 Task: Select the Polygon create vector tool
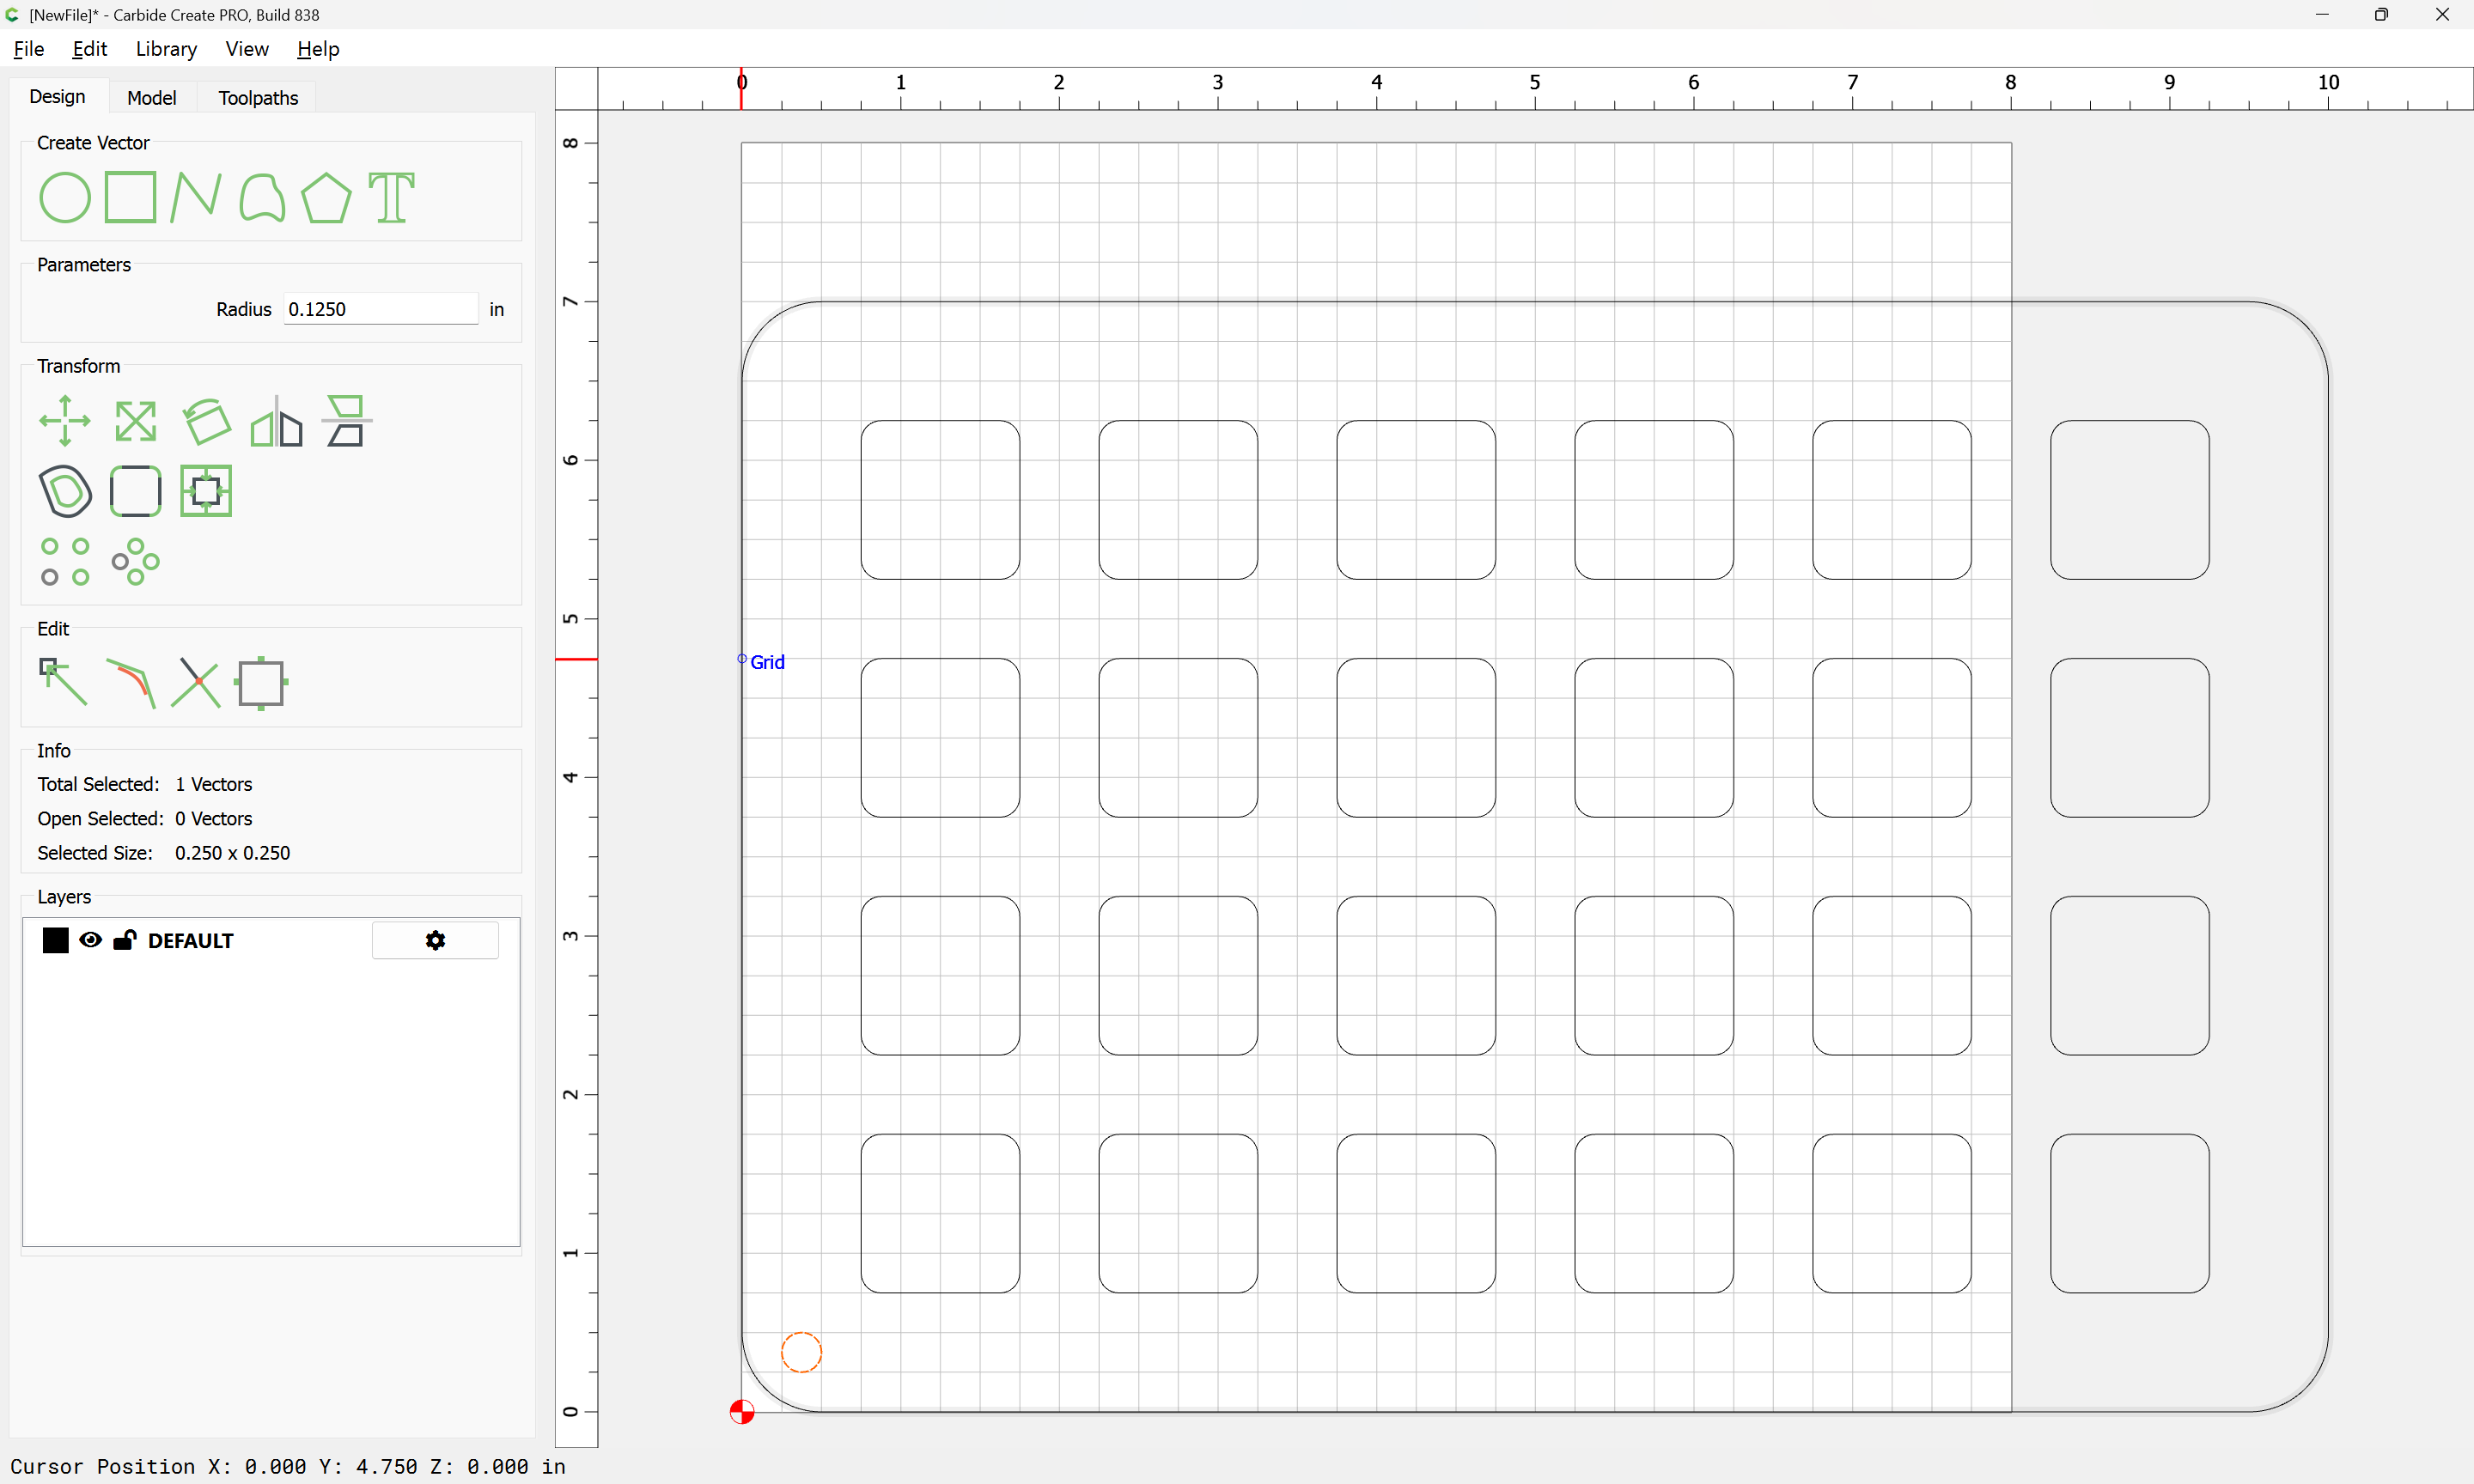click(326, 197)
